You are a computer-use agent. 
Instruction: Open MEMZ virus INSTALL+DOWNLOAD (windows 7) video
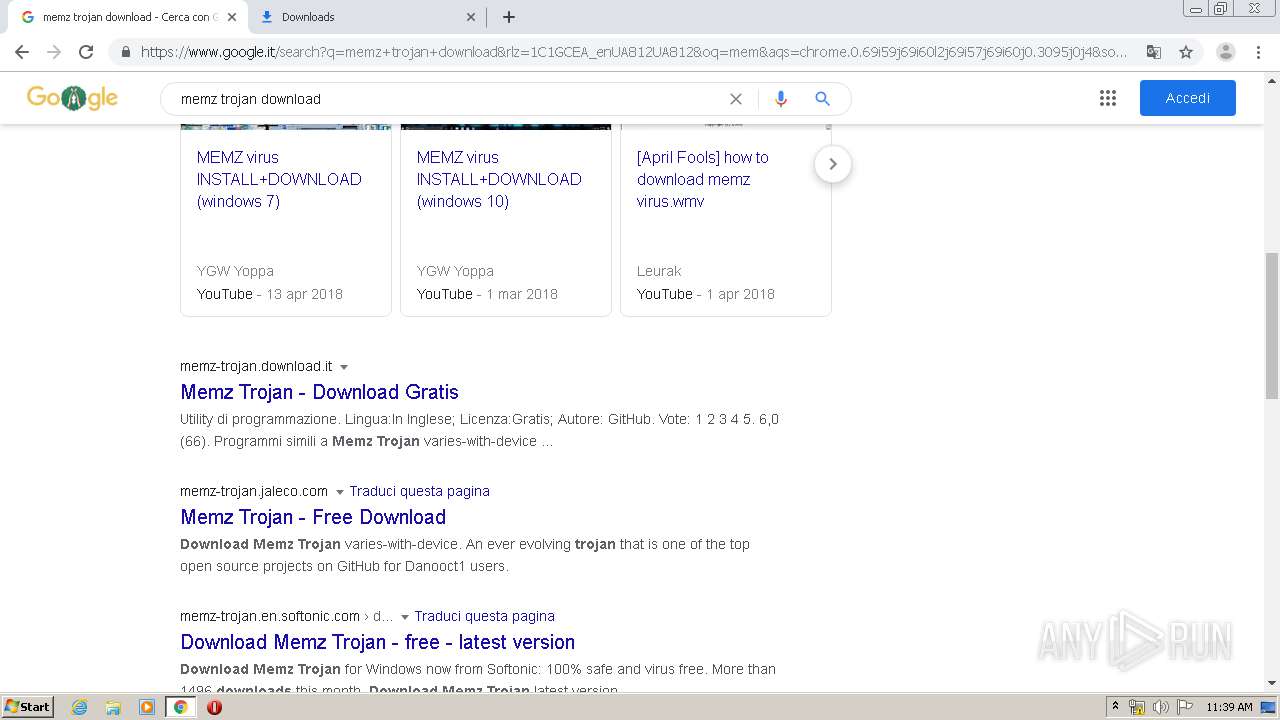click(x=279, y=179)
